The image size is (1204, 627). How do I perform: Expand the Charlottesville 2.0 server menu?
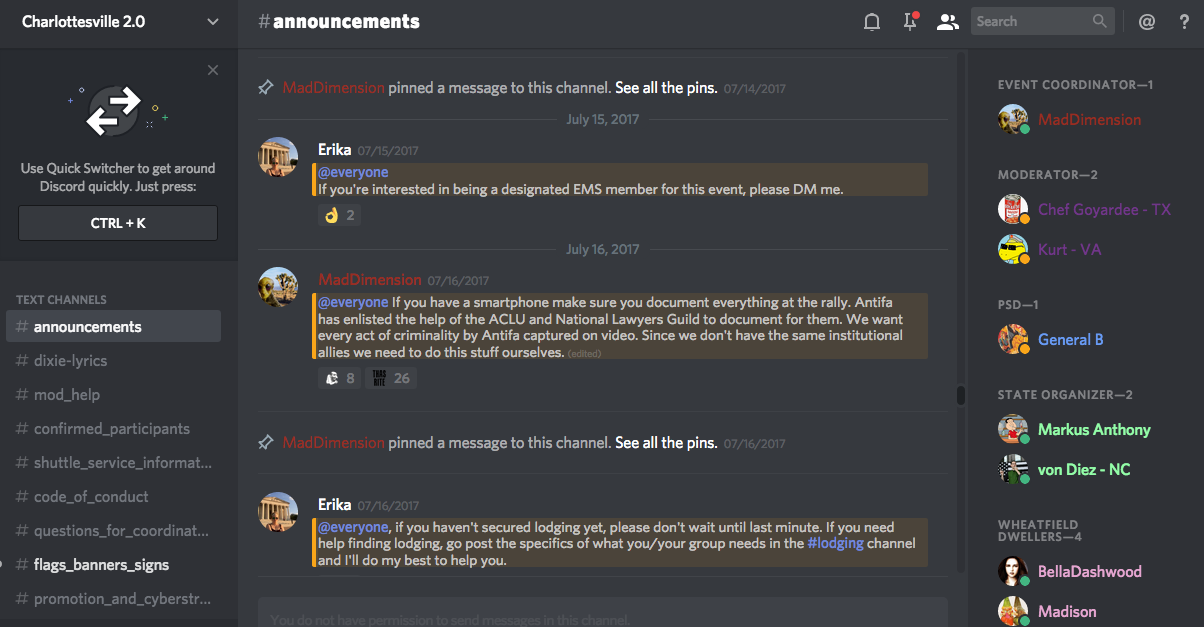click(212, 21)
